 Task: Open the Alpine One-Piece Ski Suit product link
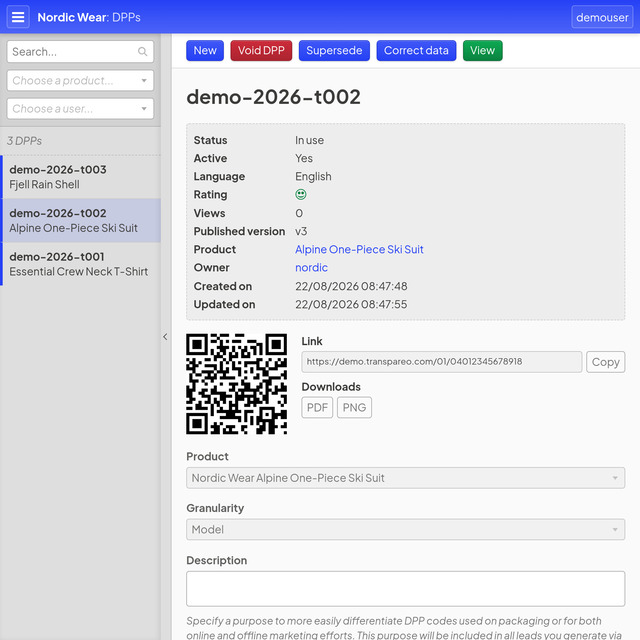point(359,249)
